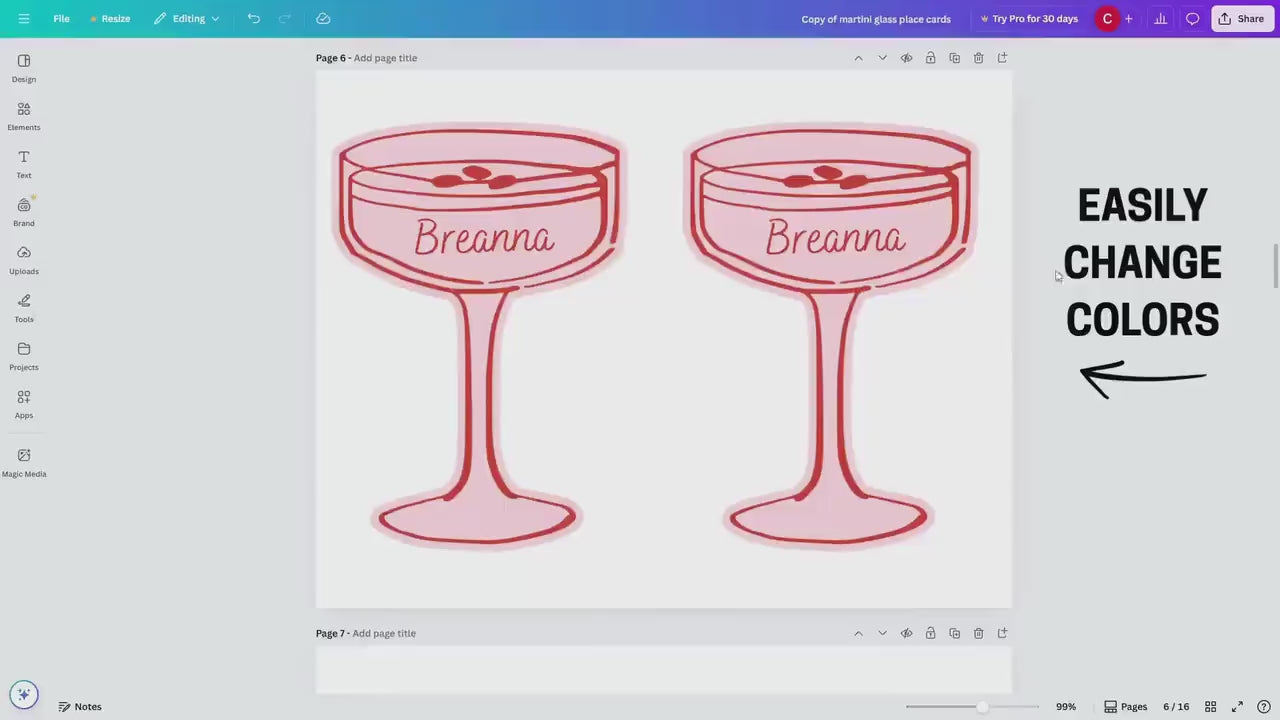Open Magic Media app
This screenshot has height=720, width=1280.
pyautogui.click(x=24, y=462)
